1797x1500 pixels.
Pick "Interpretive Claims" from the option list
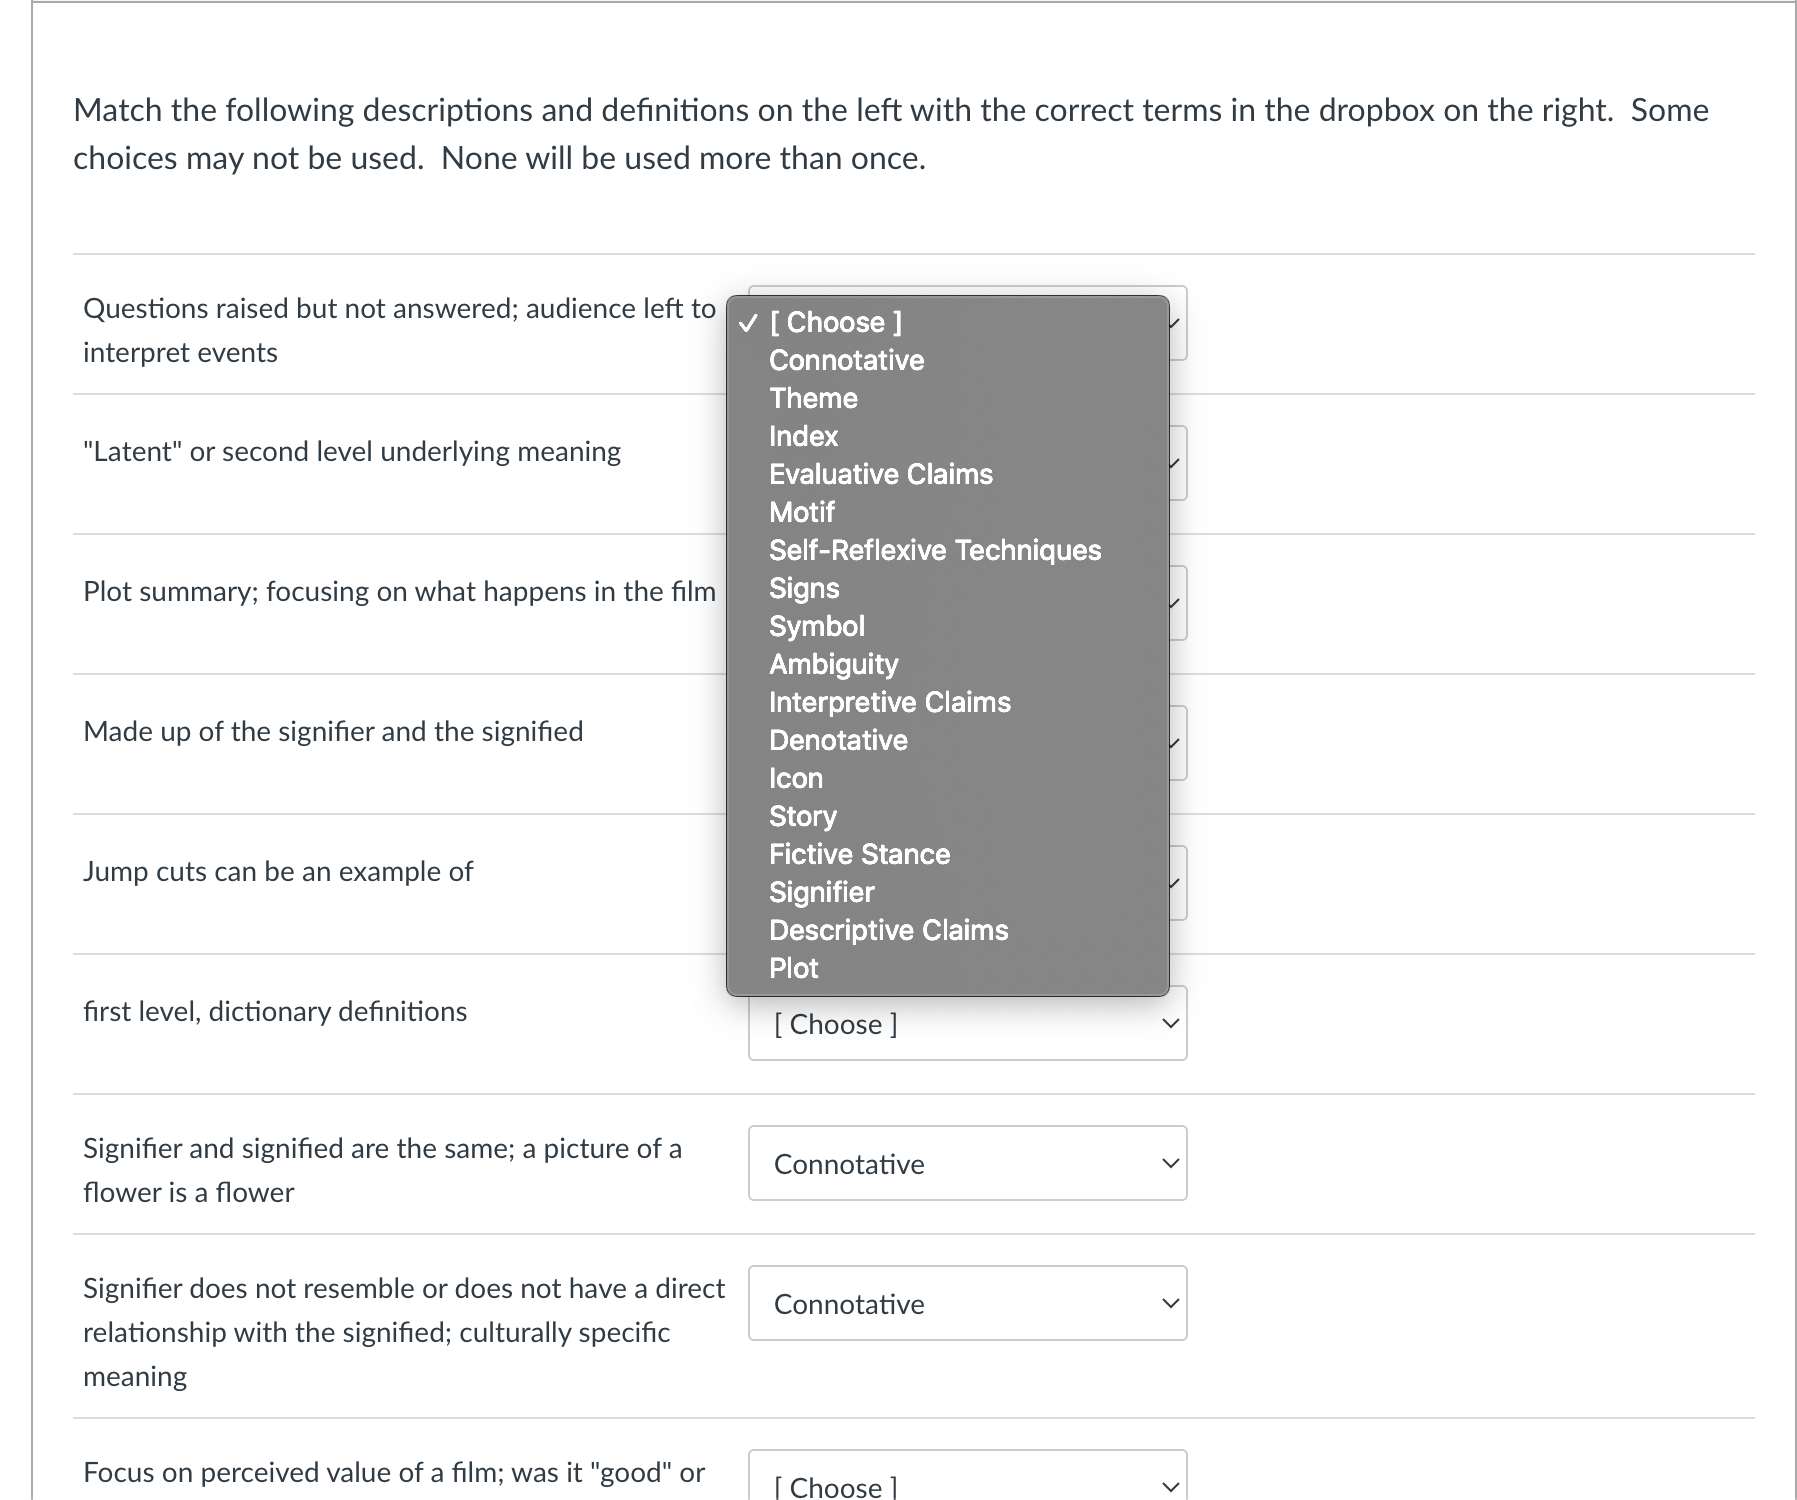pos(889,702)
